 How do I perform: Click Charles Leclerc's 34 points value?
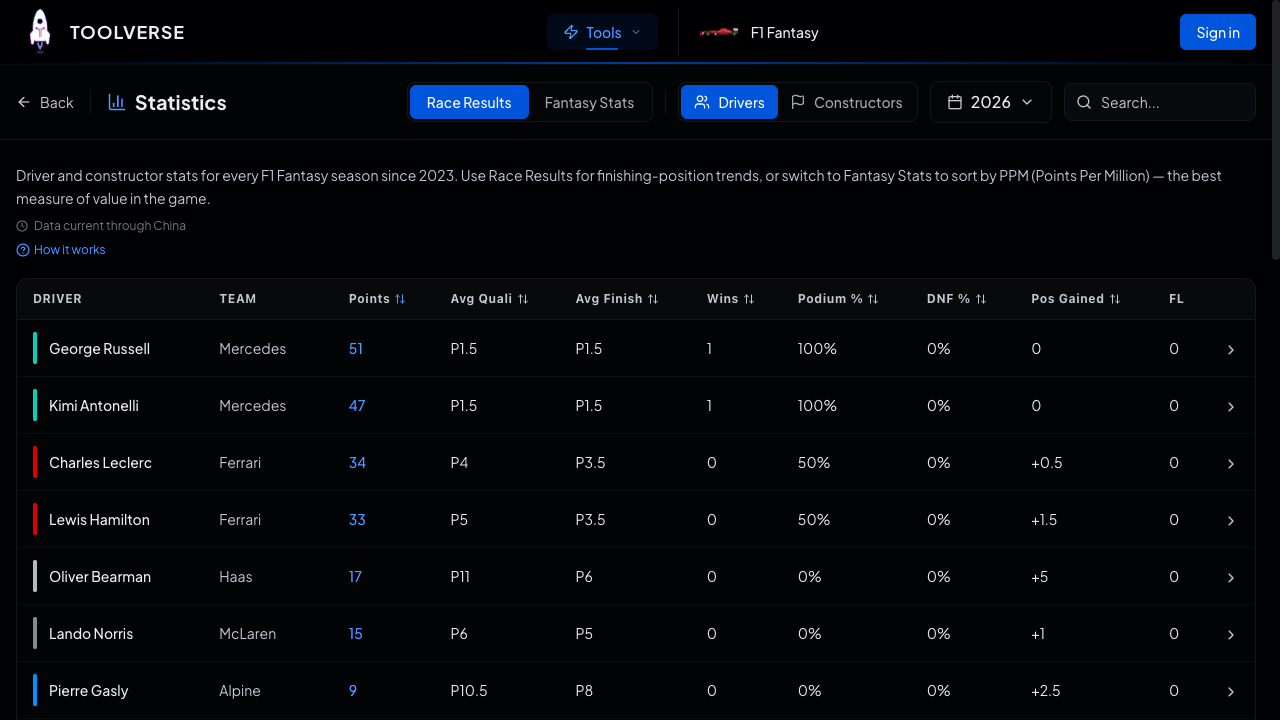coord(357,463)
